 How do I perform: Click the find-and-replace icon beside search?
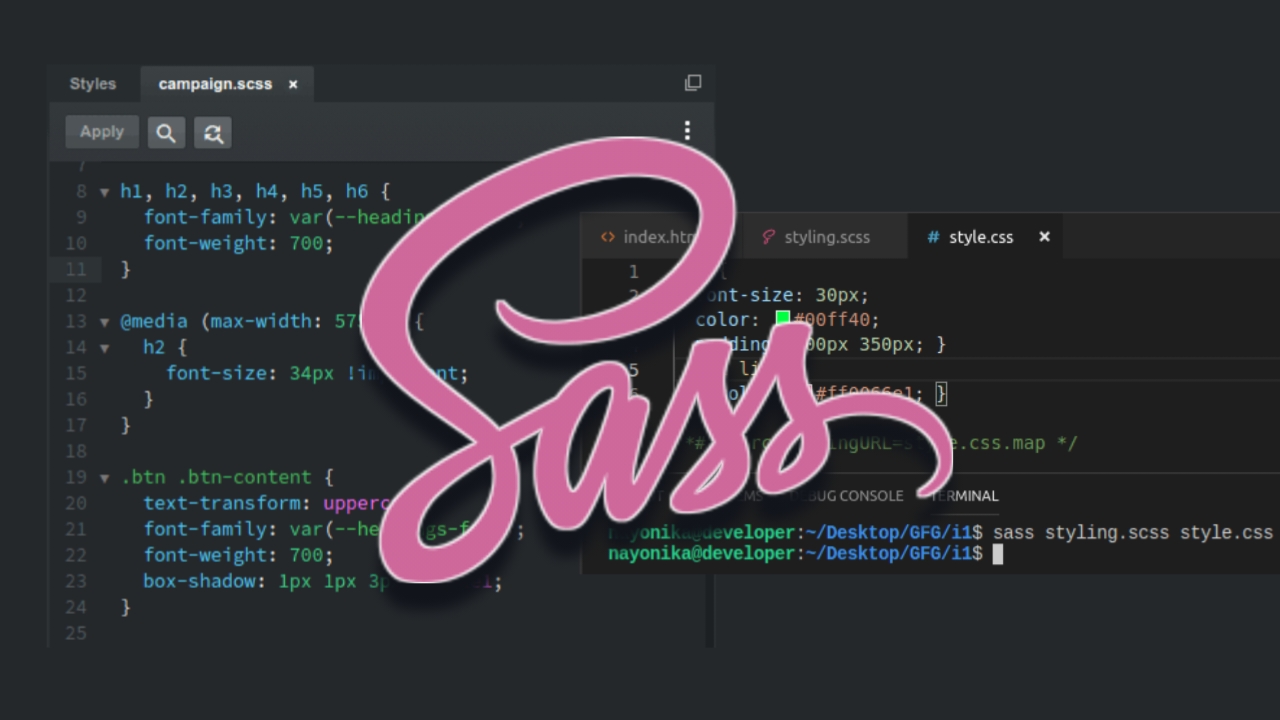pos(213,133)
